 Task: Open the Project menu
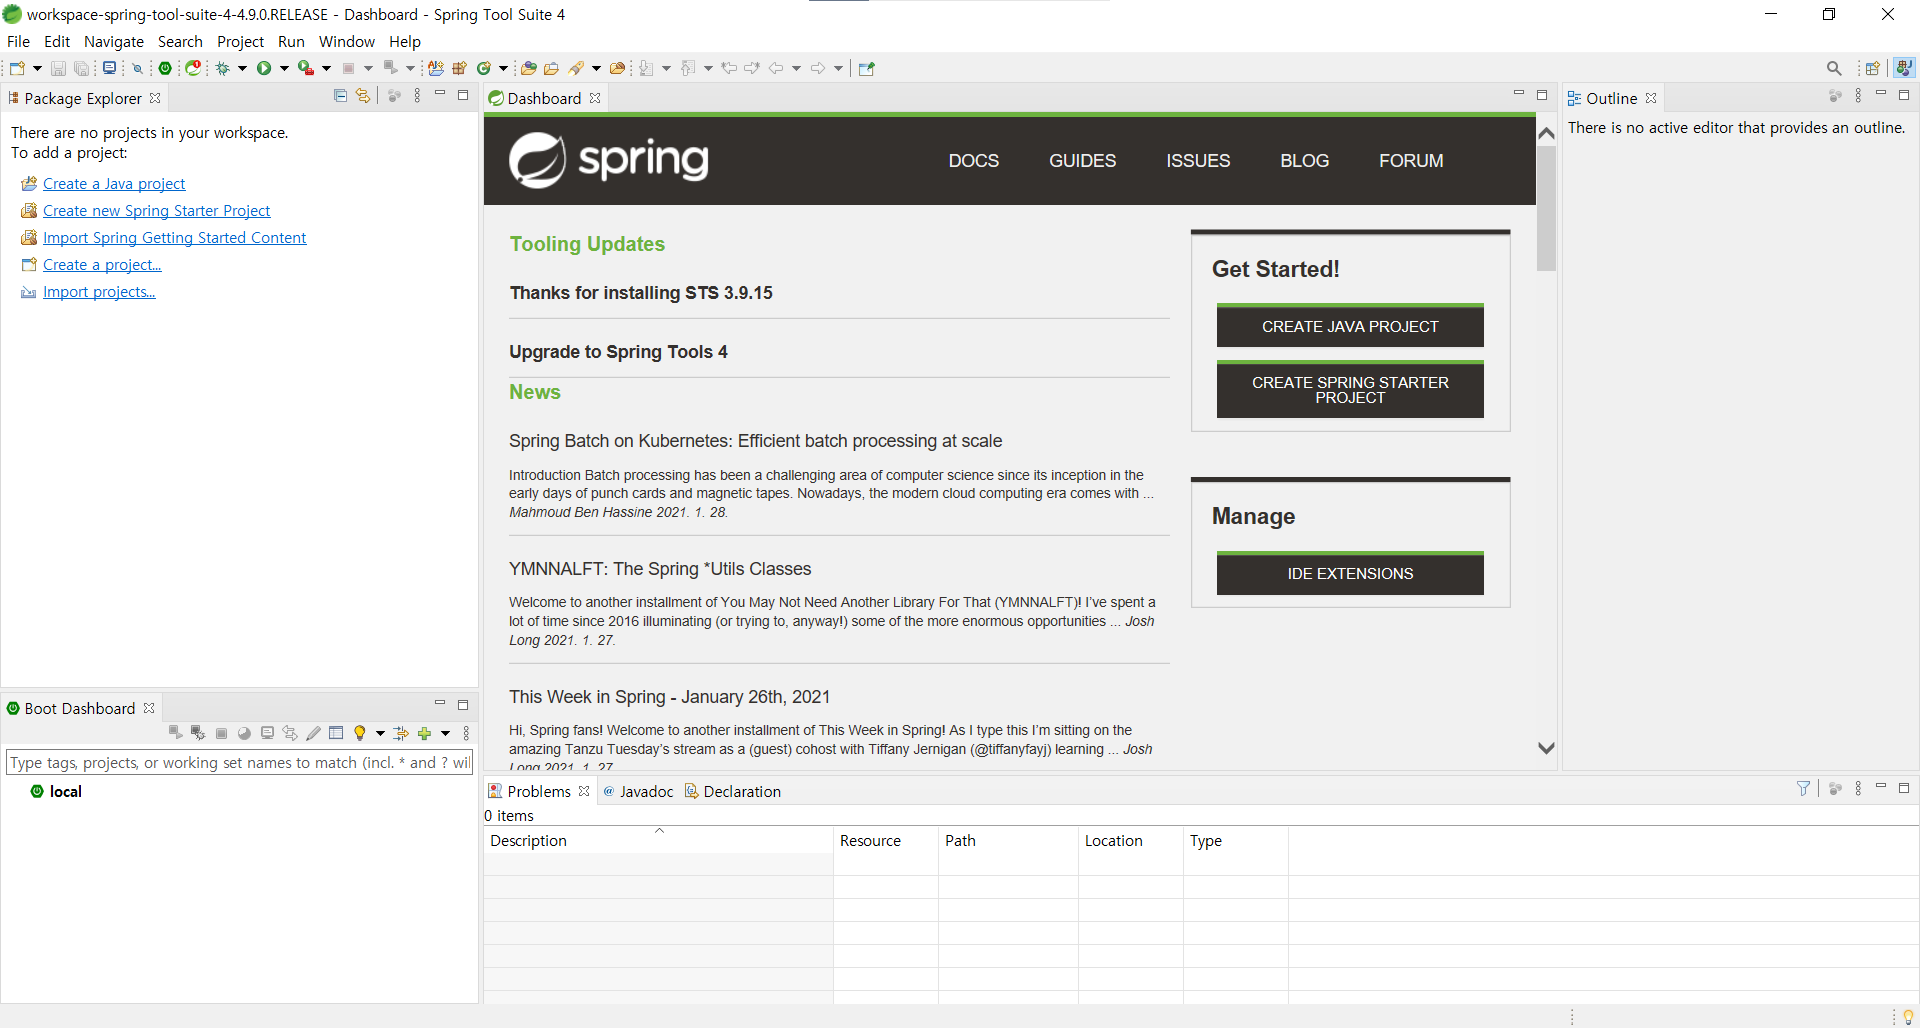pos(240,41)
